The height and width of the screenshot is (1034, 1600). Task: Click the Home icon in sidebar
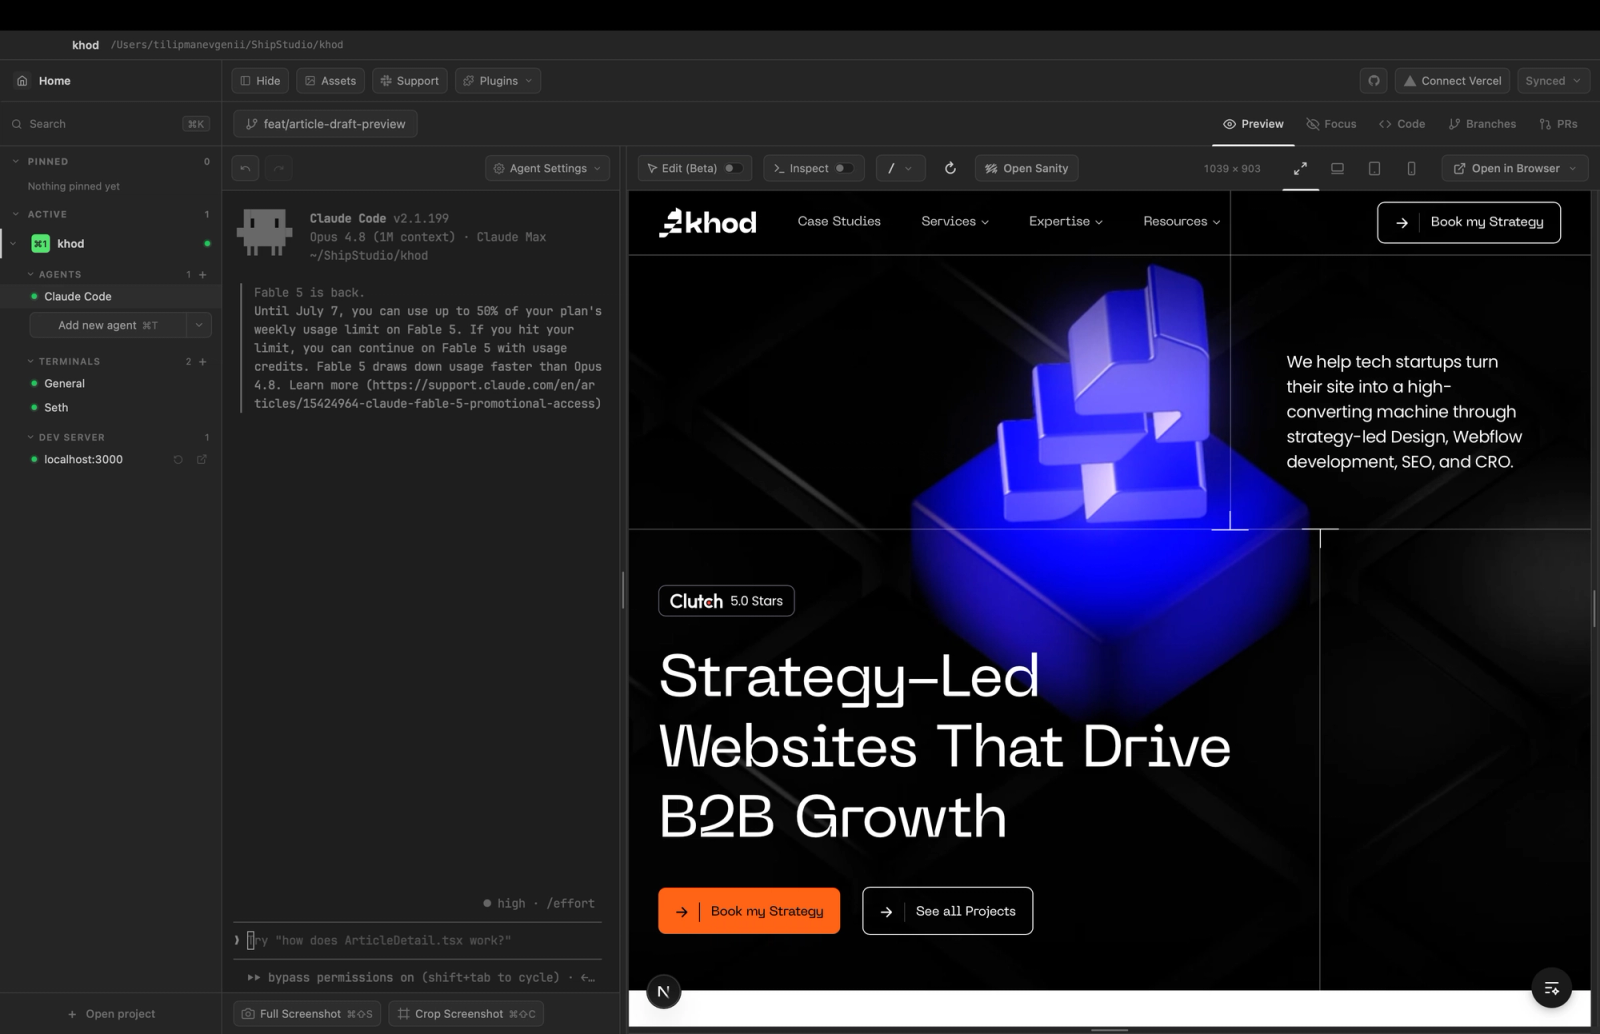[22, 81]
